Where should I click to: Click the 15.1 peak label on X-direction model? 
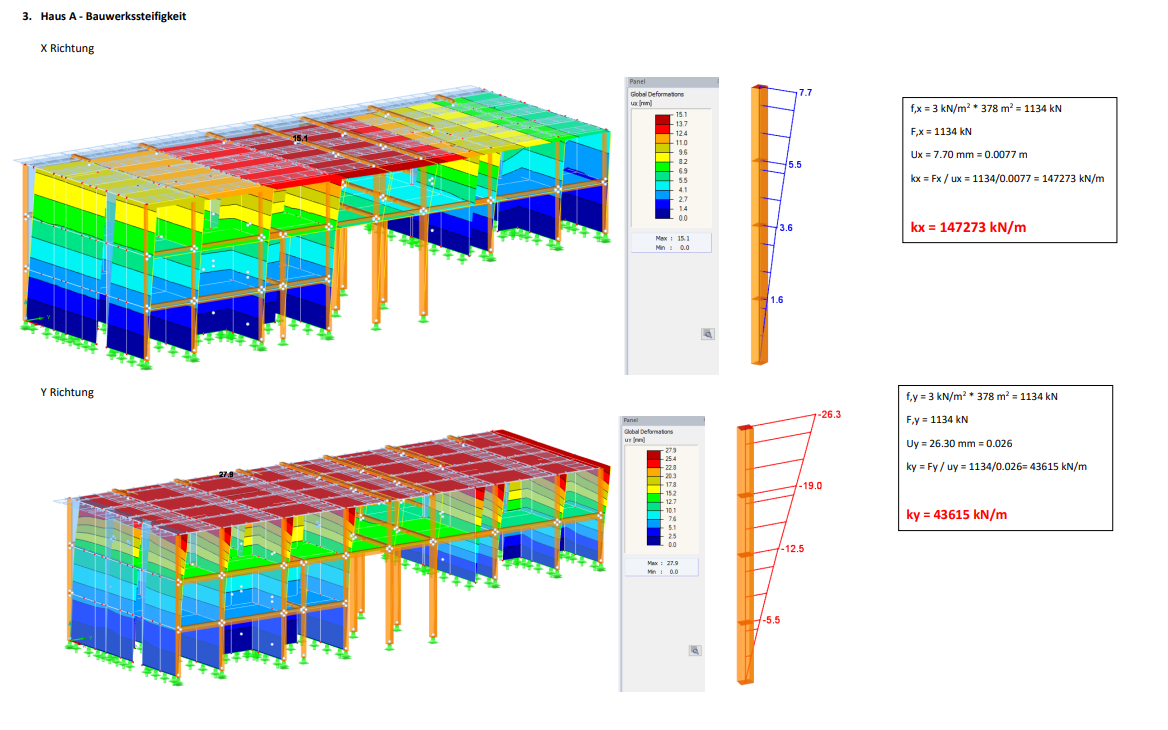coord(300,138)
